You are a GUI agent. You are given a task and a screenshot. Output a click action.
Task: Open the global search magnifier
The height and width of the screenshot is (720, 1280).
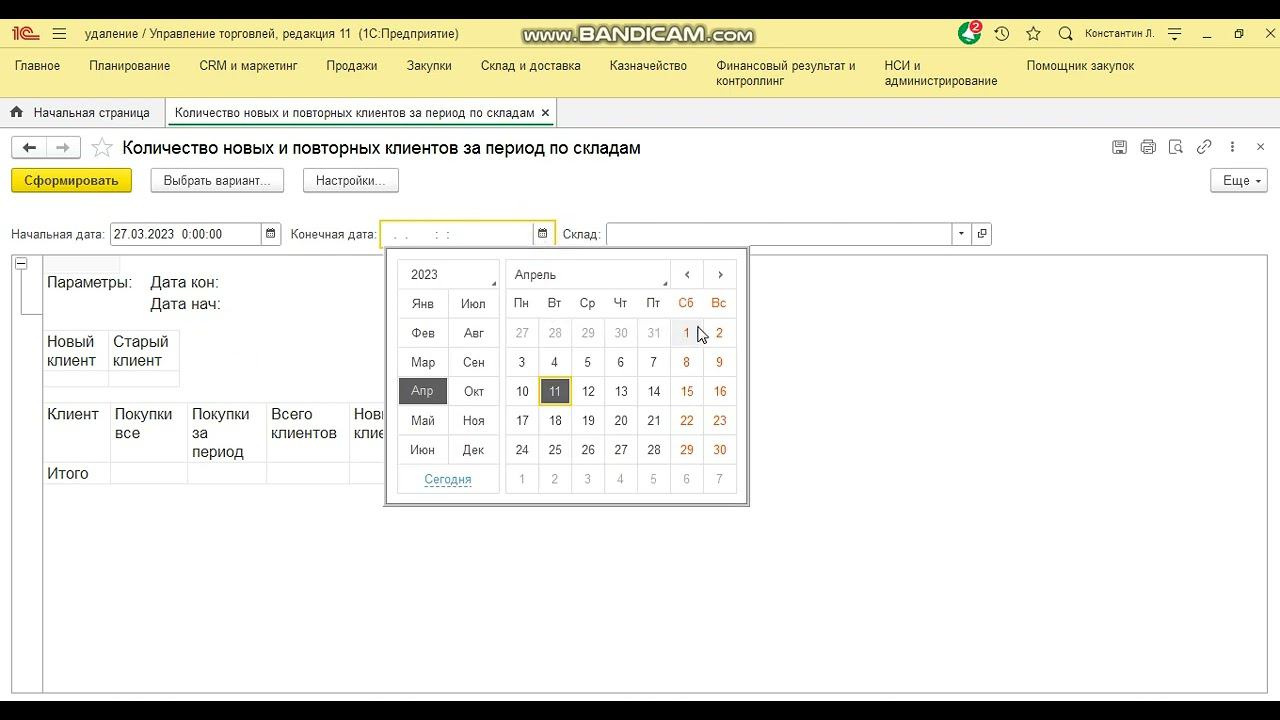coord(1066,33)
